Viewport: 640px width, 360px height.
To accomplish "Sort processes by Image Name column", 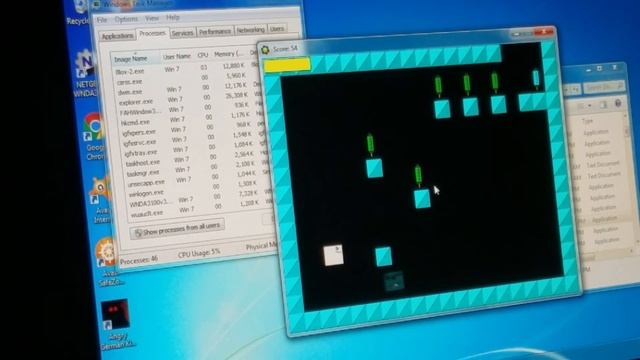I will pos(135,59).
